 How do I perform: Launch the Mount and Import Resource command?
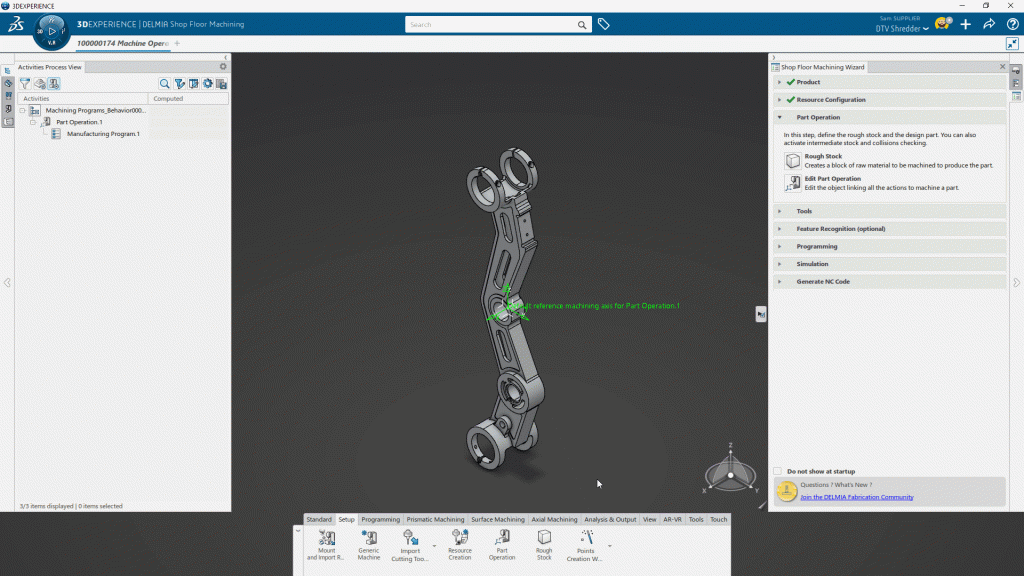point(327,538)
